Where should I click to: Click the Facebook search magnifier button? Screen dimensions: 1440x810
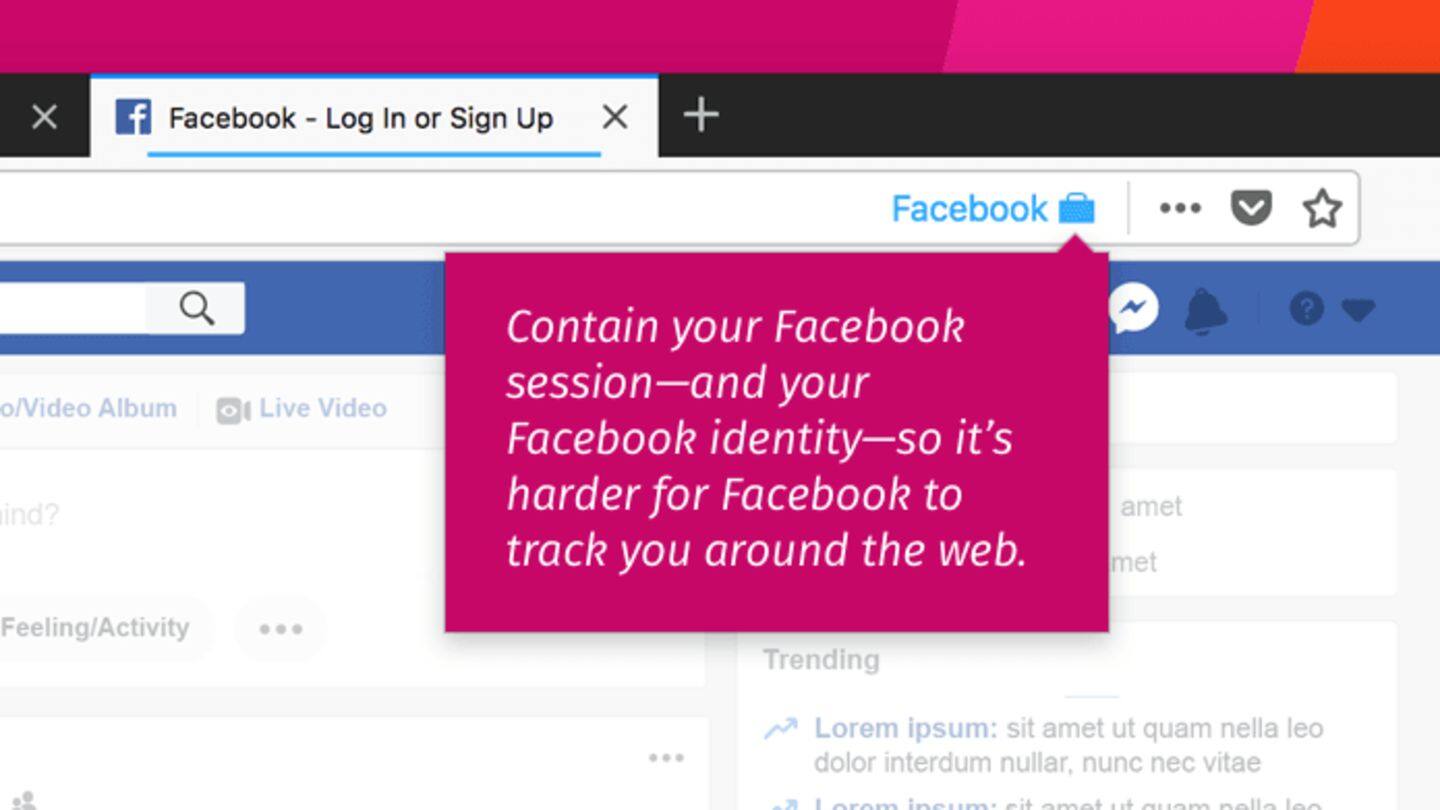click(196, 308)
